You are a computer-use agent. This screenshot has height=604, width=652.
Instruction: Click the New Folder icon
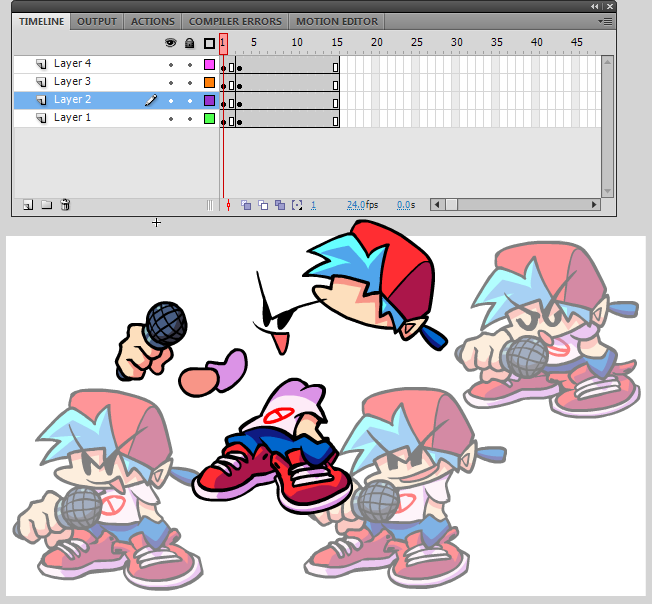47,205
